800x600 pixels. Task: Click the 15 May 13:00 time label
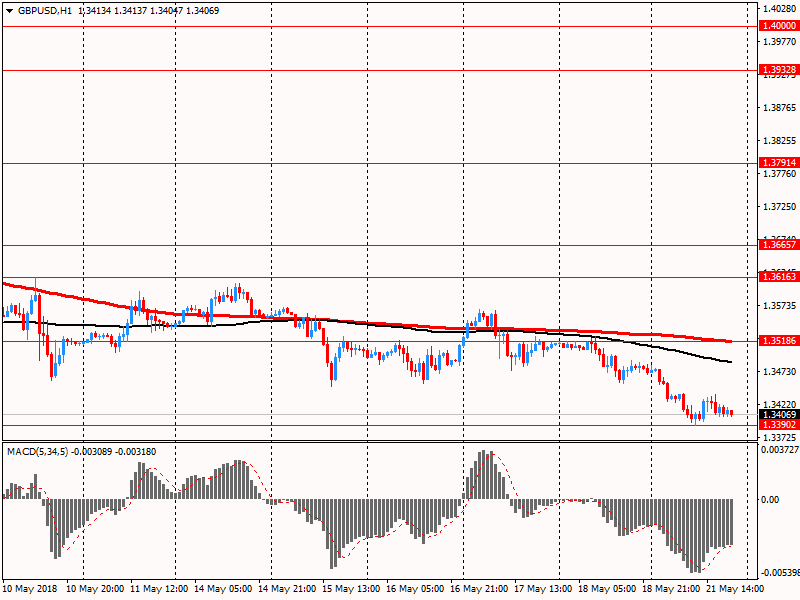click(352, 589)
